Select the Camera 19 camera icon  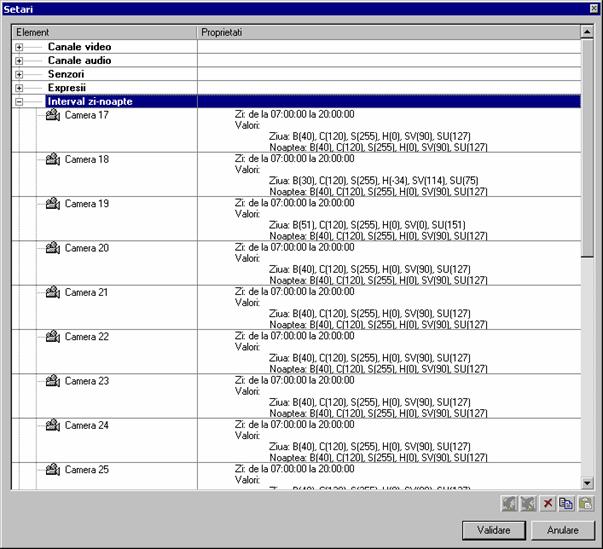click(x=53, y=204)
